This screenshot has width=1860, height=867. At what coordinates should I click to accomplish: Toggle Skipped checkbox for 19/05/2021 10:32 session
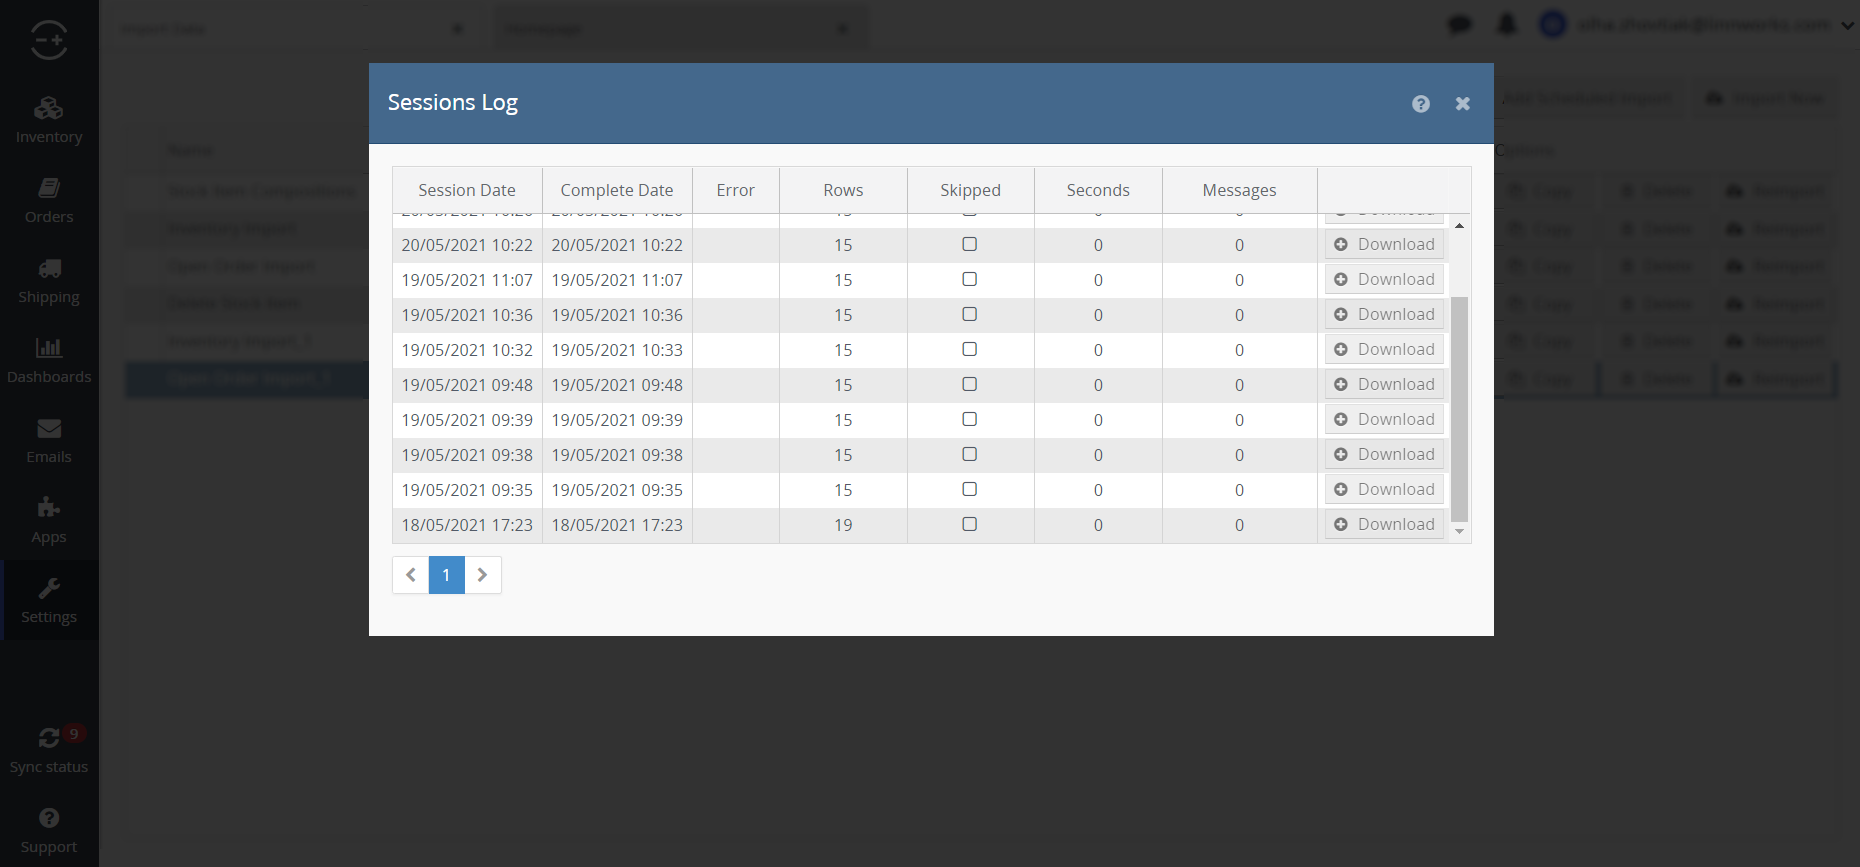click(x=969, y=349)
